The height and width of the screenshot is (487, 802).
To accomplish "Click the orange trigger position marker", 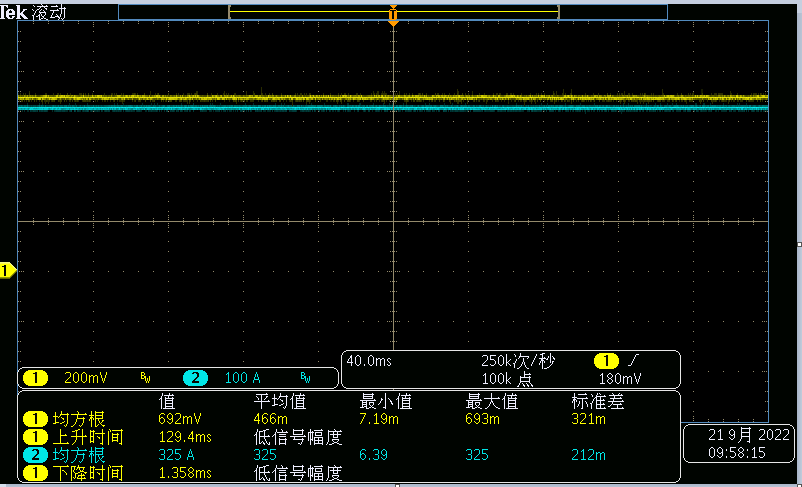I will [x=393, y=16].
